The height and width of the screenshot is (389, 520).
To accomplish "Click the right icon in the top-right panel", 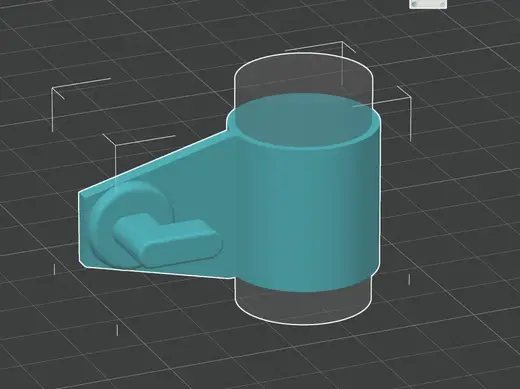I will pyautogui.click(x=443, y=4).
